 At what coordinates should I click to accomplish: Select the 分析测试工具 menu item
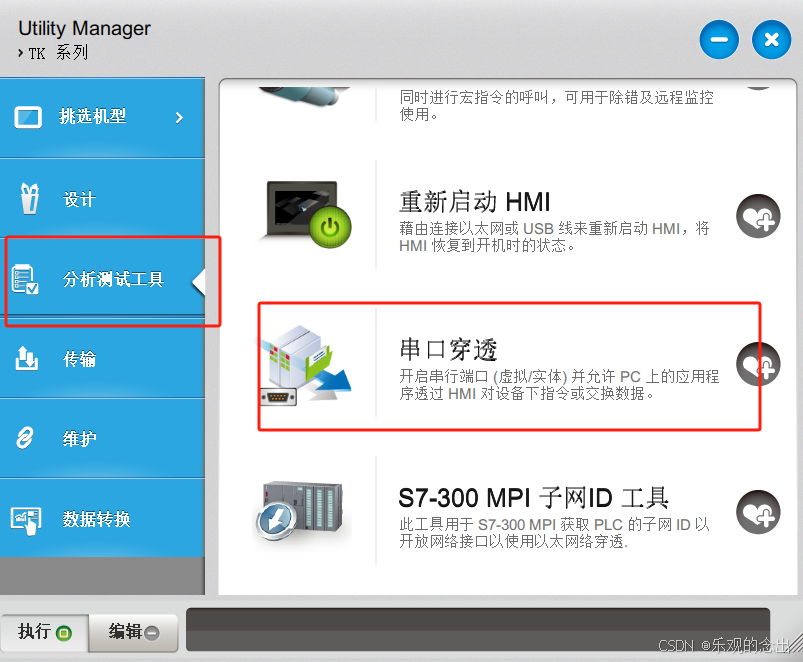tap(102, 279)
